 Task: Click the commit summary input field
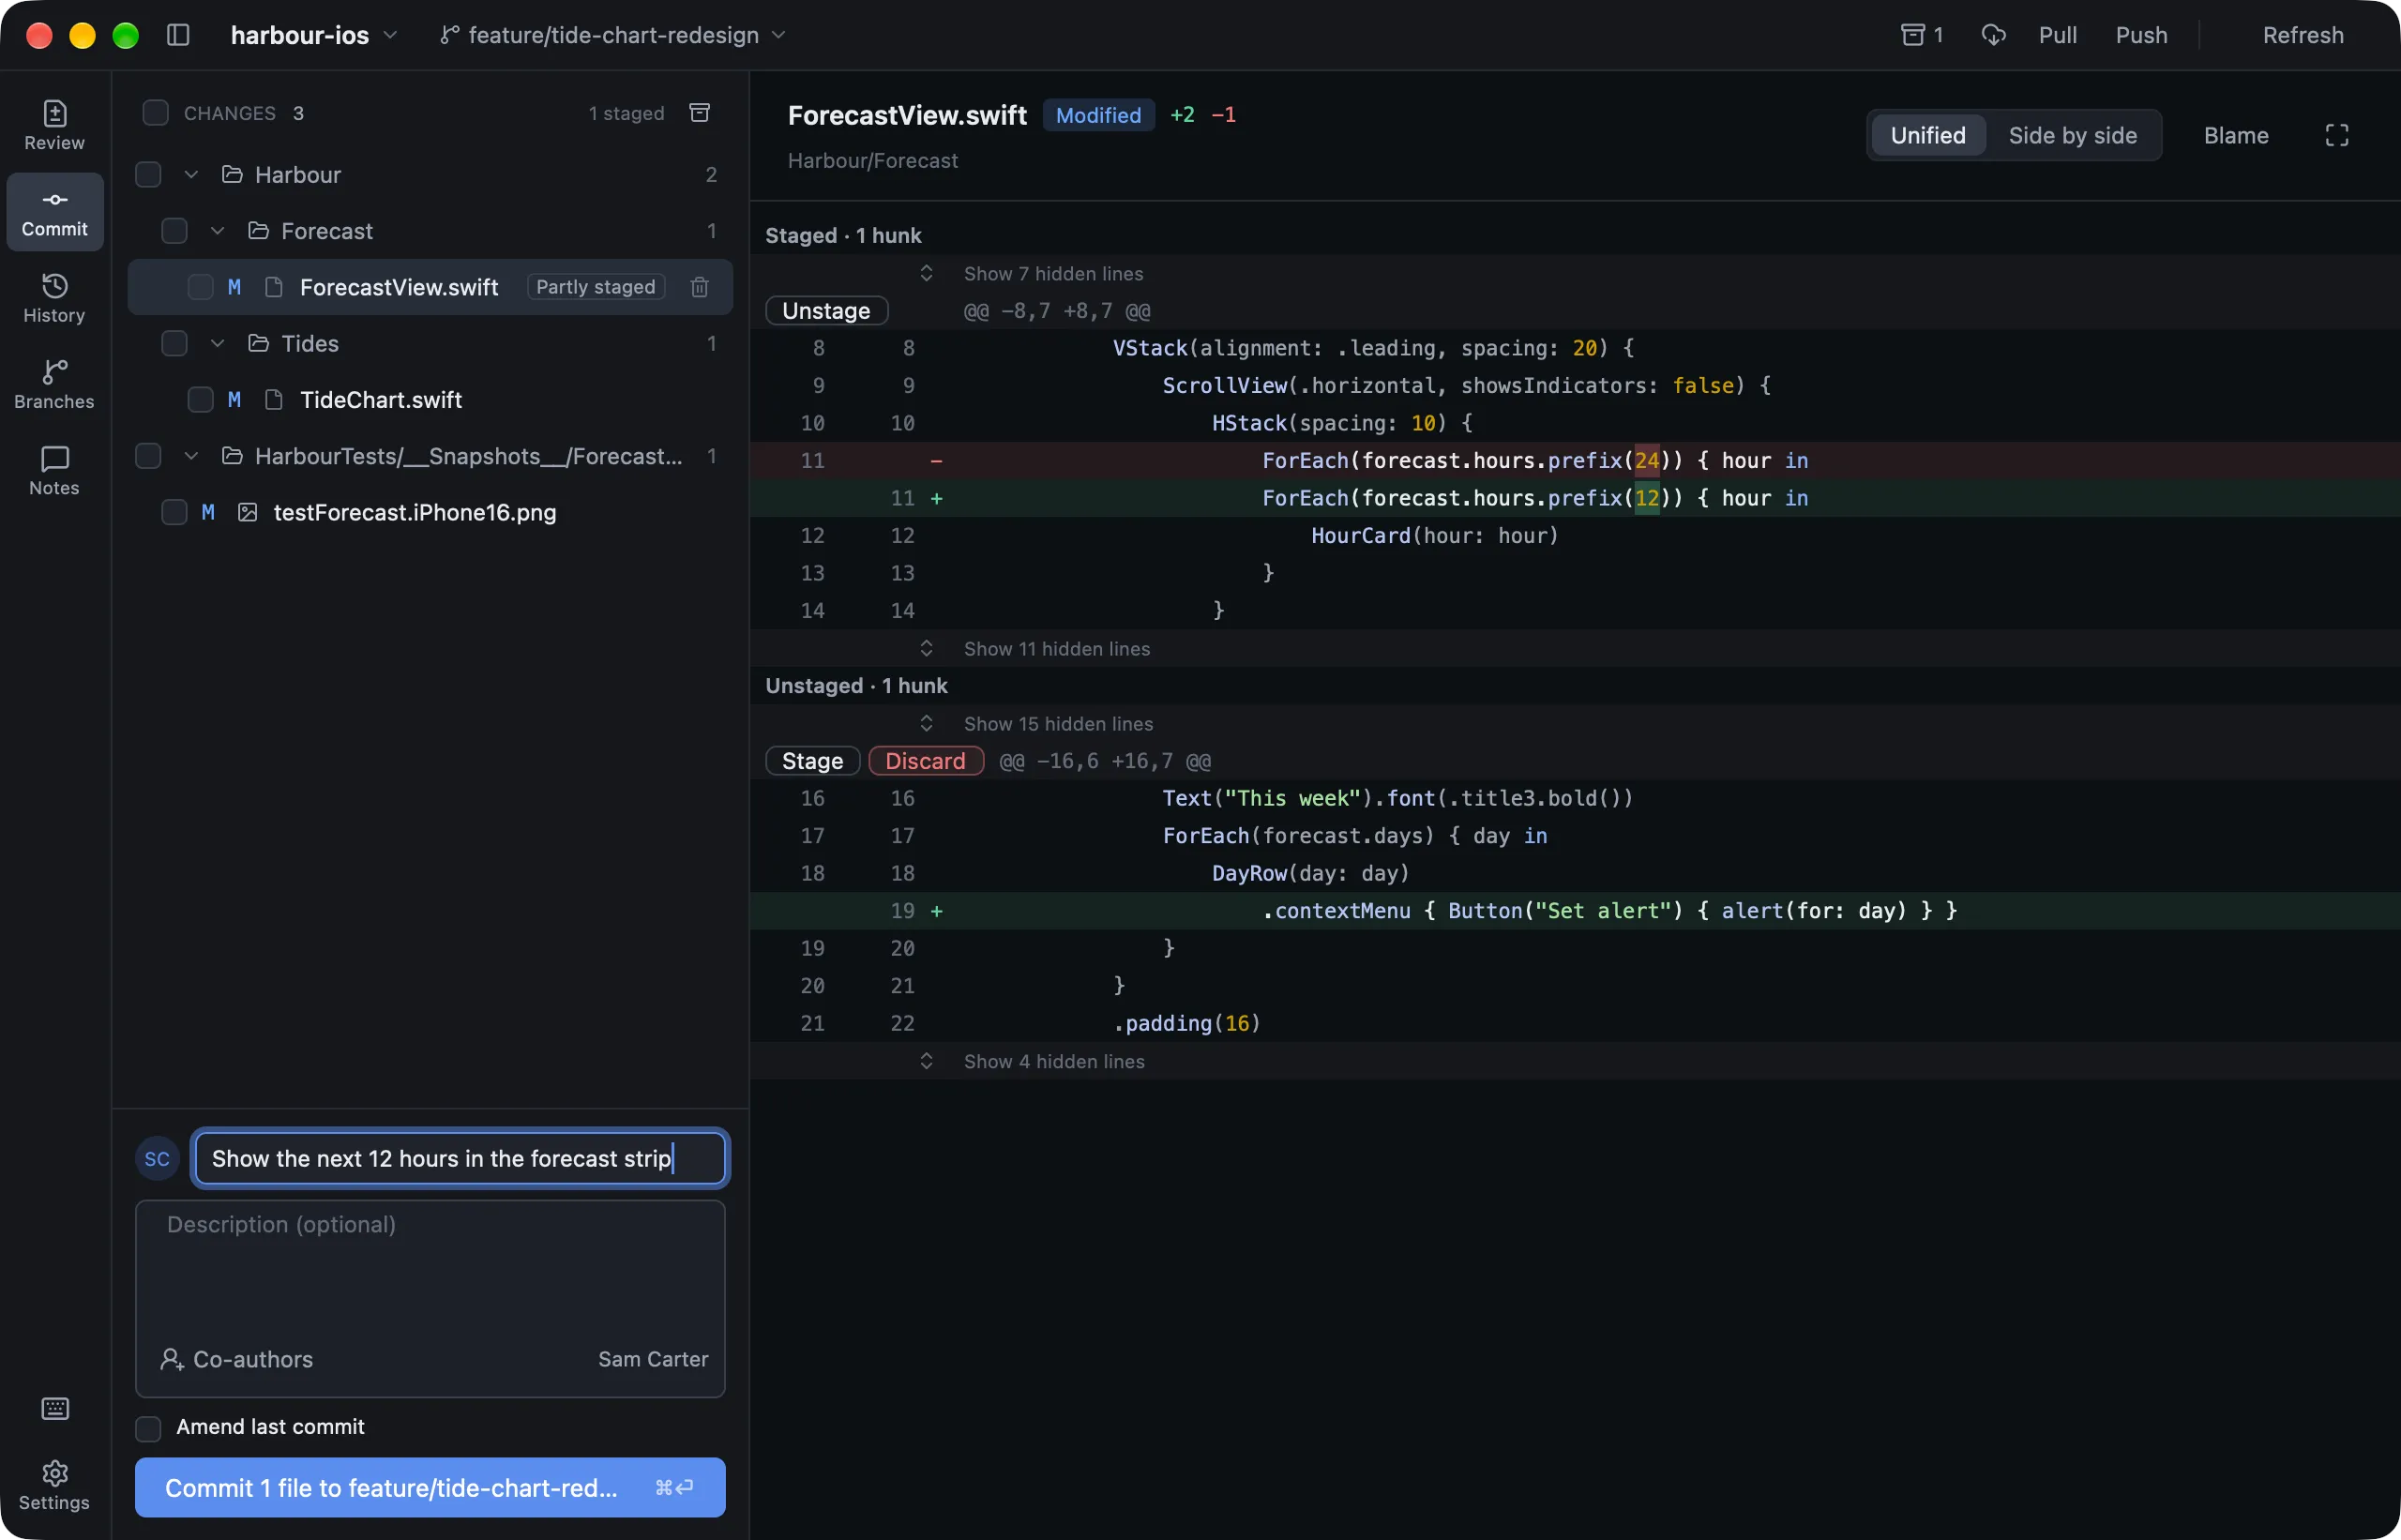(460, 1158)
